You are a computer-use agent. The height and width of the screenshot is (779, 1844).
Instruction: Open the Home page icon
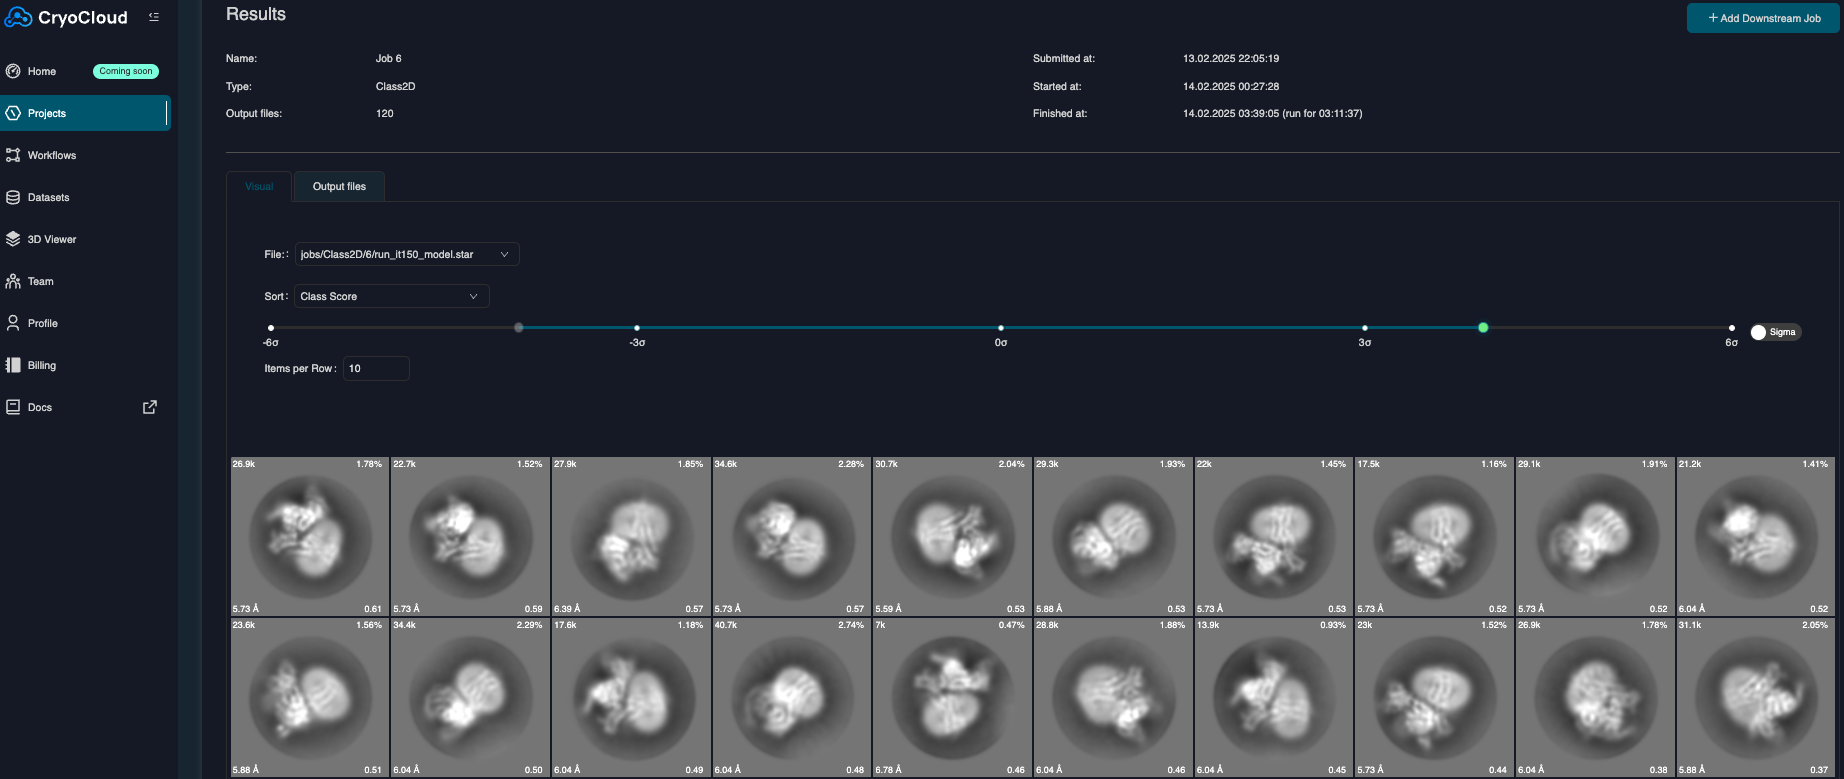13,71
